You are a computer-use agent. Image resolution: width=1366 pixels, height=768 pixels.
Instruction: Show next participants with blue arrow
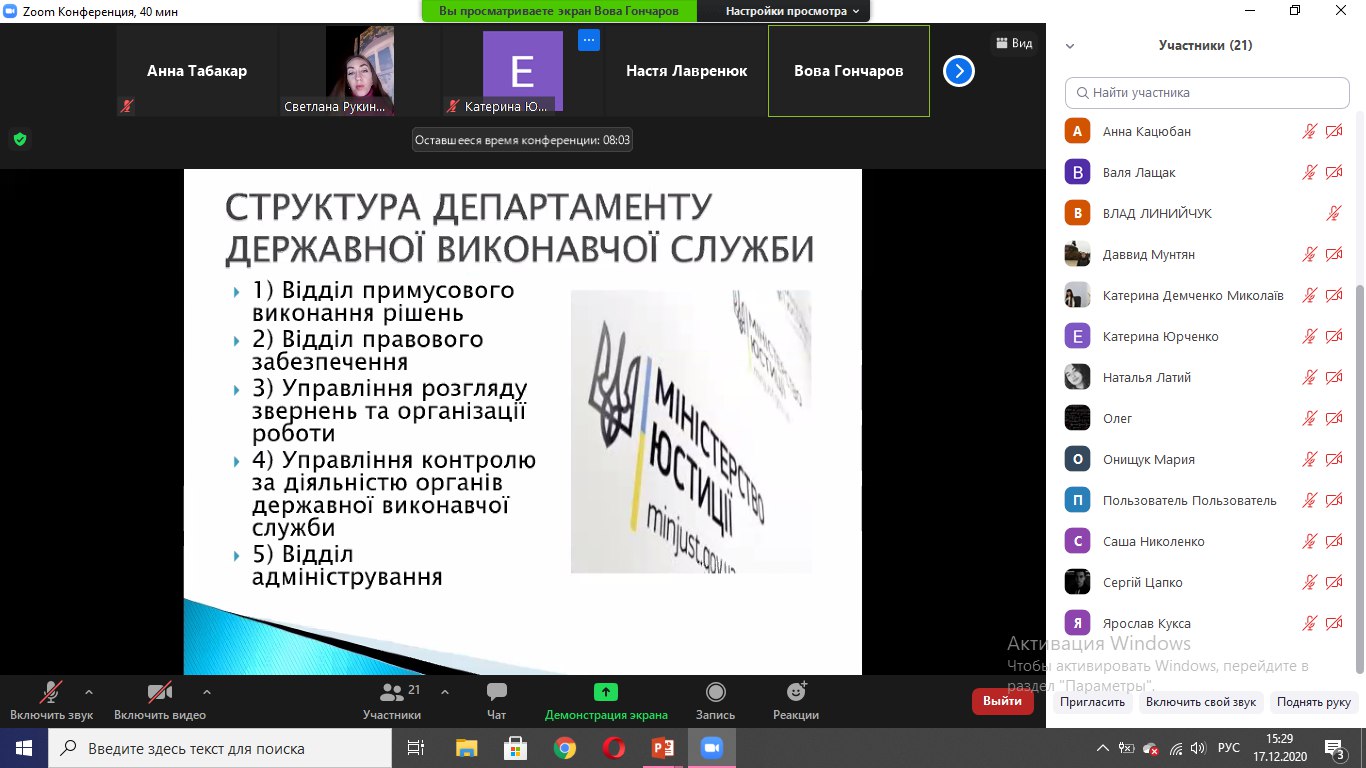(958, 71)
